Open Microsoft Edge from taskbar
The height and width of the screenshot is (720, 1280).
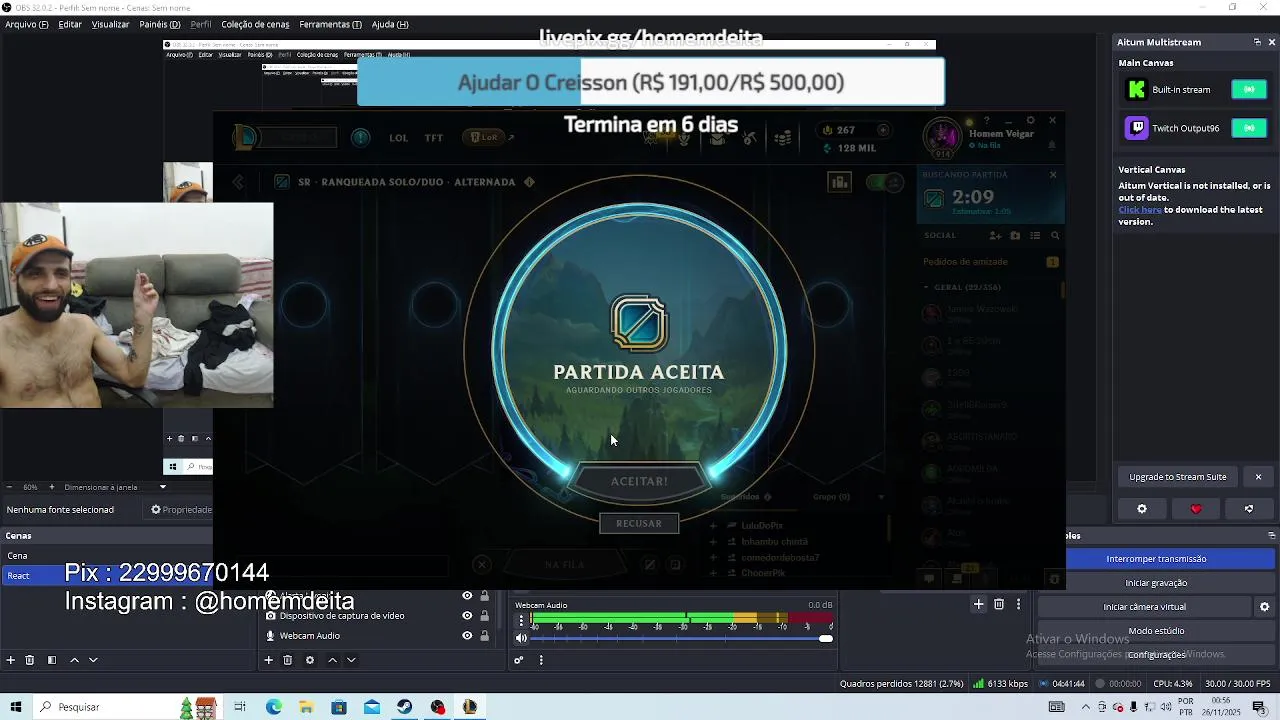[x=273, y=707]
